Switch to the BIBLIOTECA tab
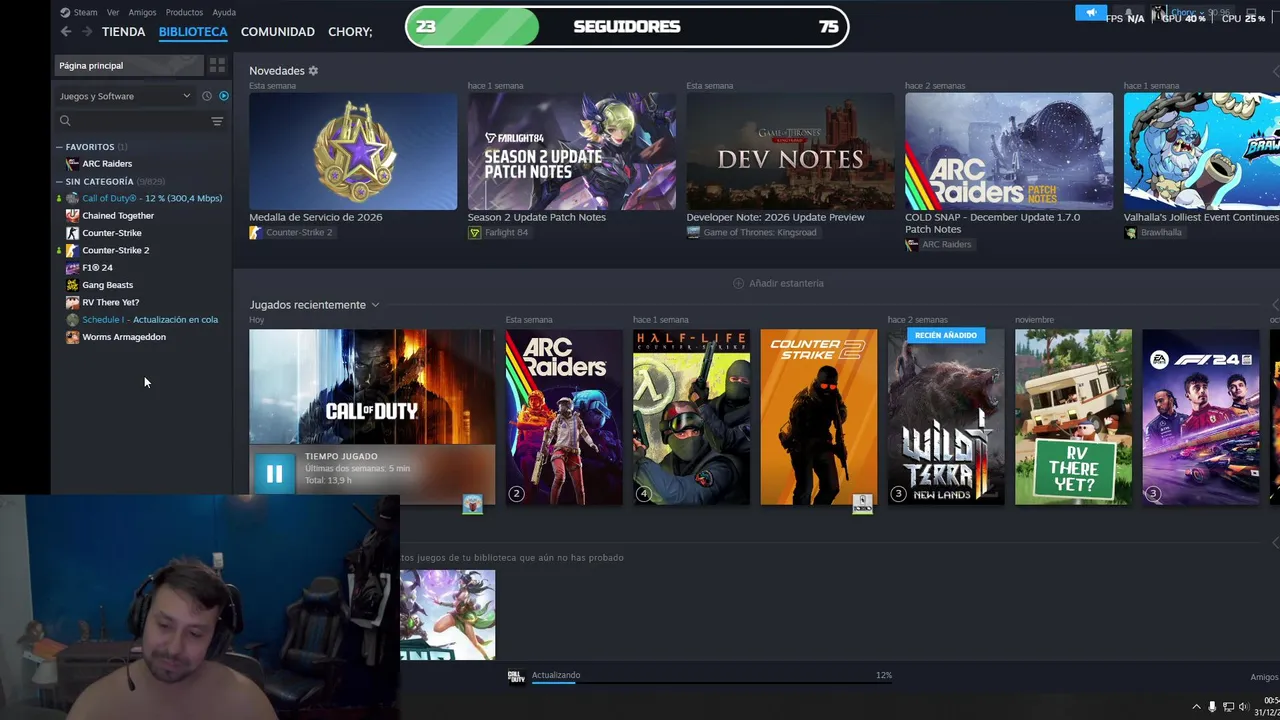 (193, 32)
